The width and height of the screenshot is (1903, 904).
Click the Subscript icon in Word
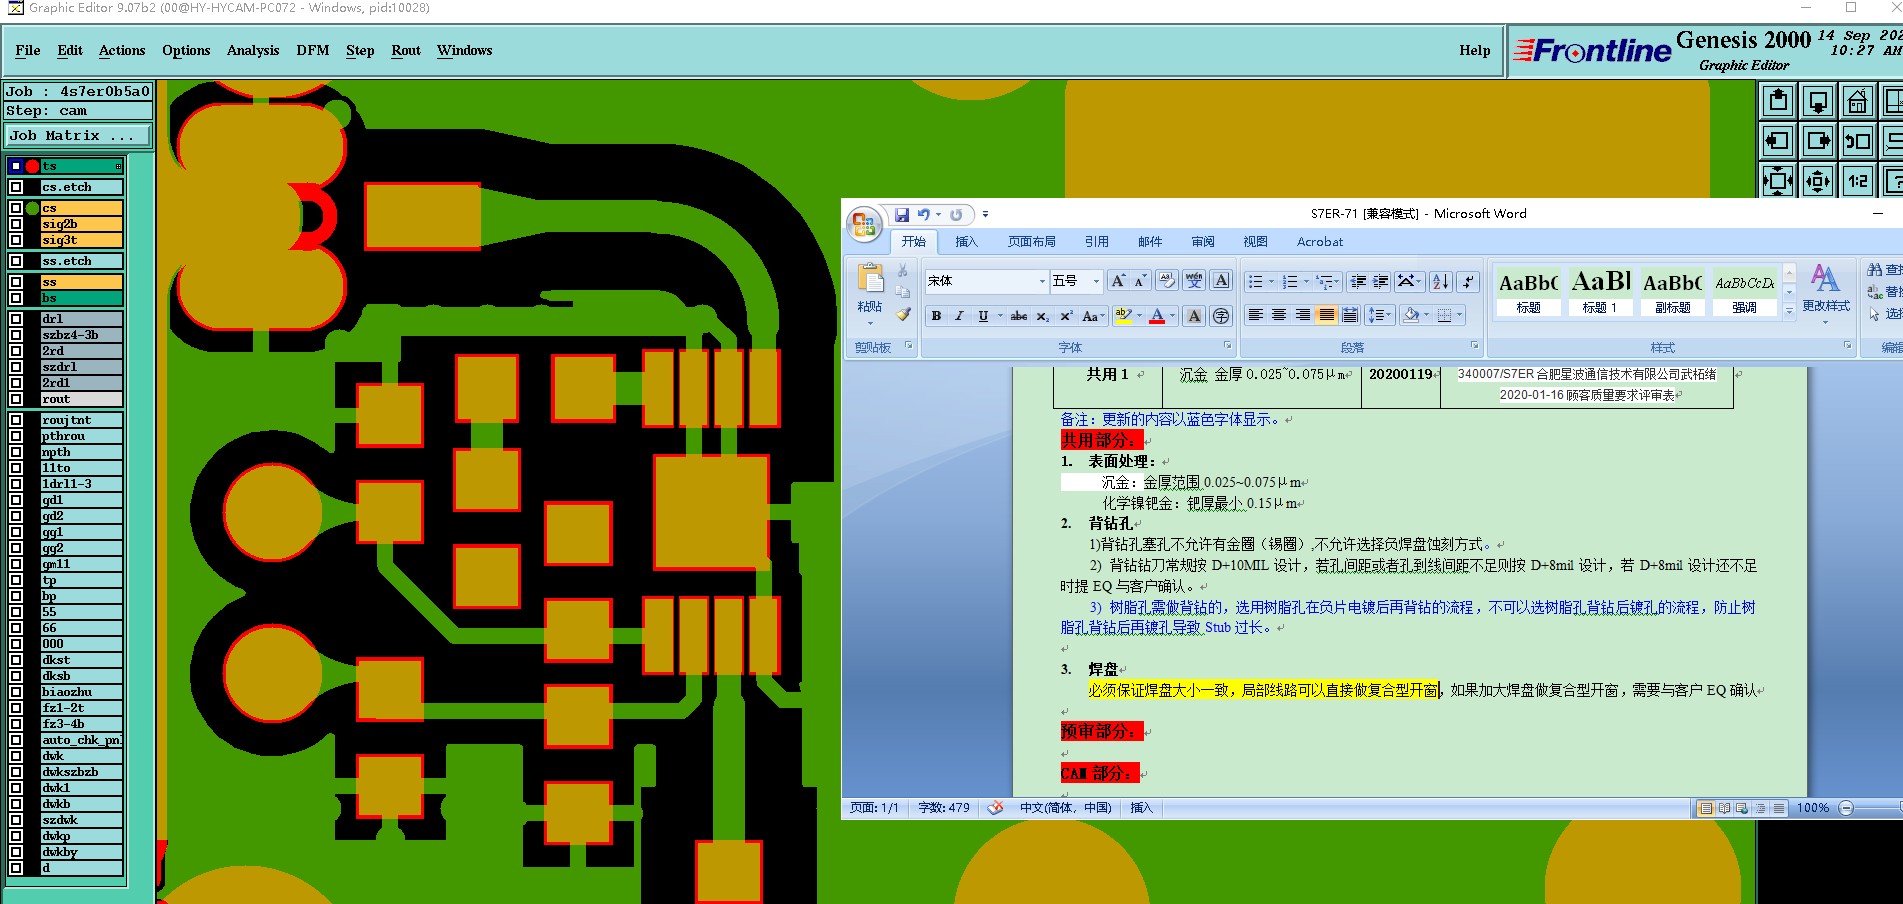point(1042,316)
